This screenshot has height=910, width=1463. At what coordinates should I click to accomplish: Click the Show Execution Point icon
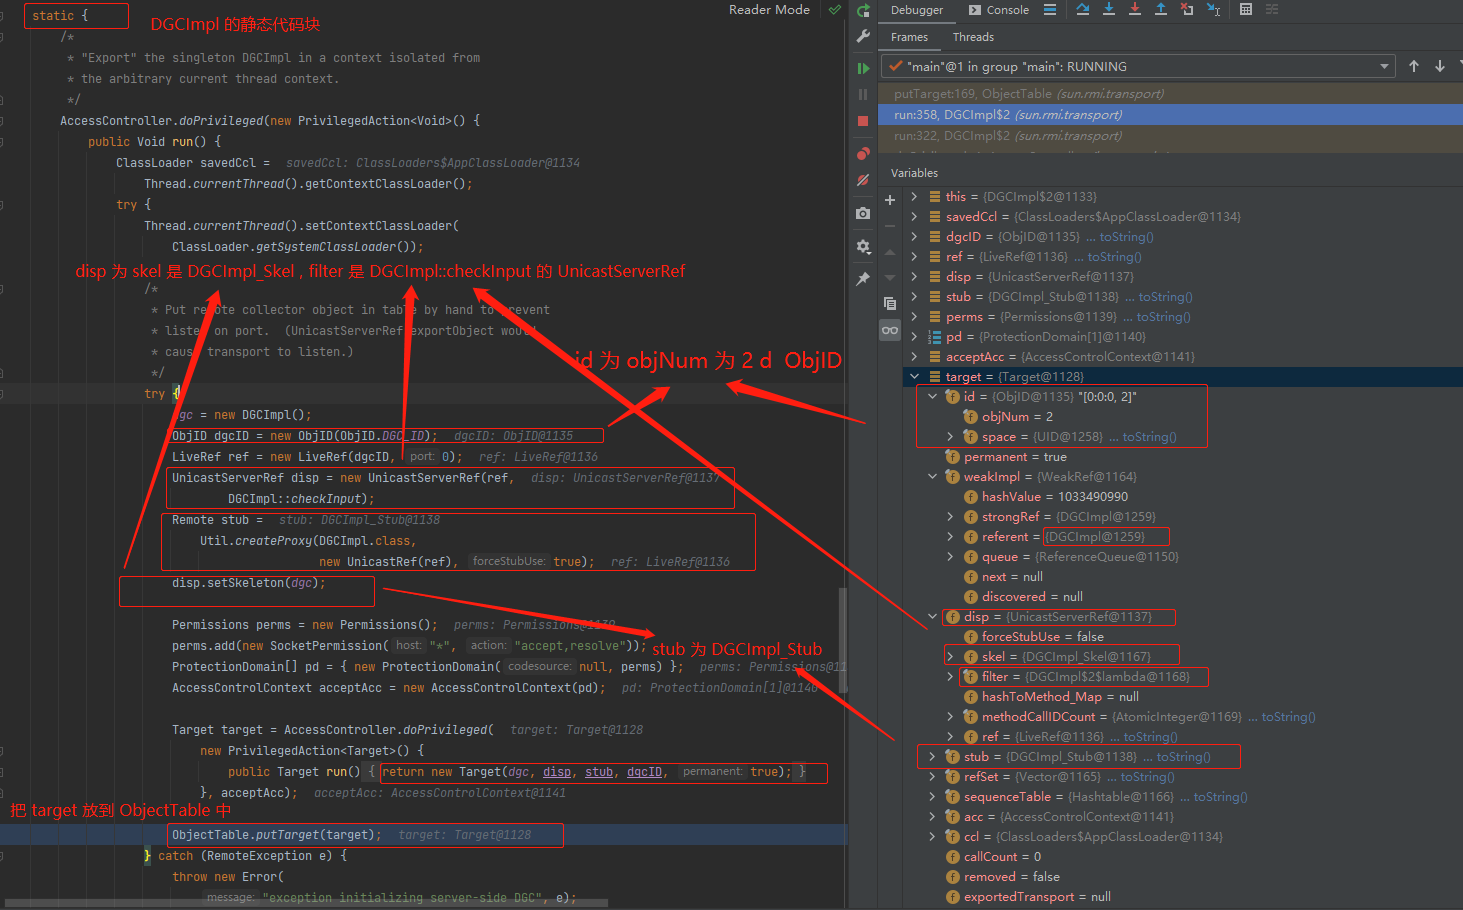[1050, 10]
